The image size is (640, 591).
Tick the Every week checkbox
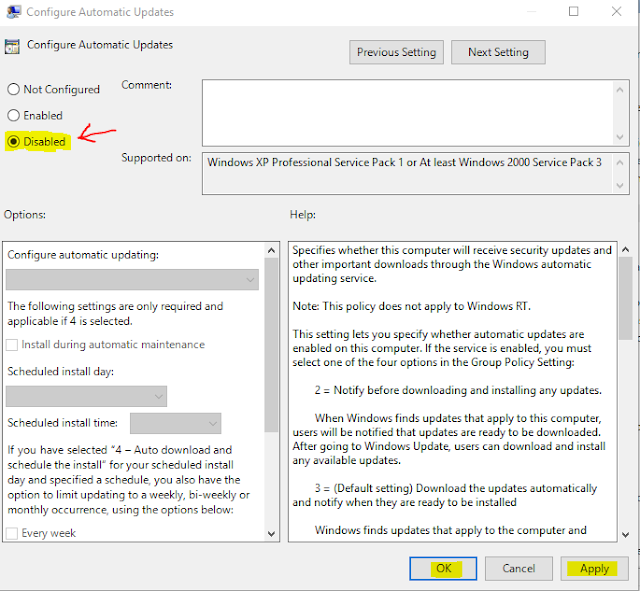12,533
